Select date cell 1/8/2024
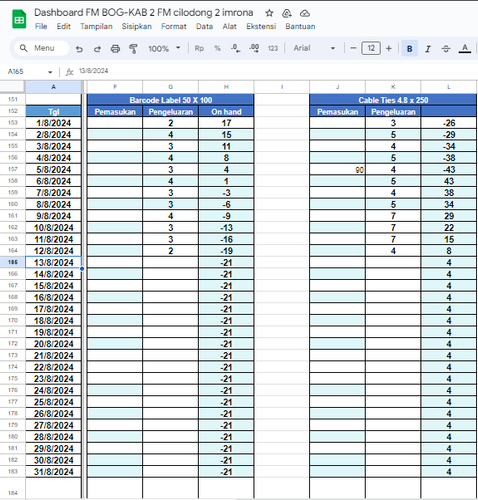Image resolution: width=478 pixels, height=500 pixels. click(53, 123)
